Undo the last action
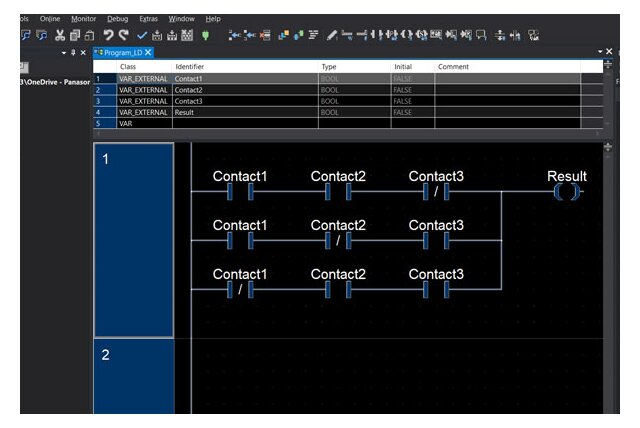The image size is (640, 428). pyautogui.click(x=108, y=35)
